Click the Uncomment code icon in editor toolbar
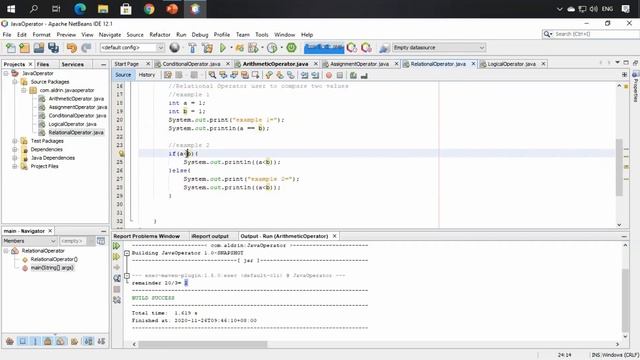 364,75
